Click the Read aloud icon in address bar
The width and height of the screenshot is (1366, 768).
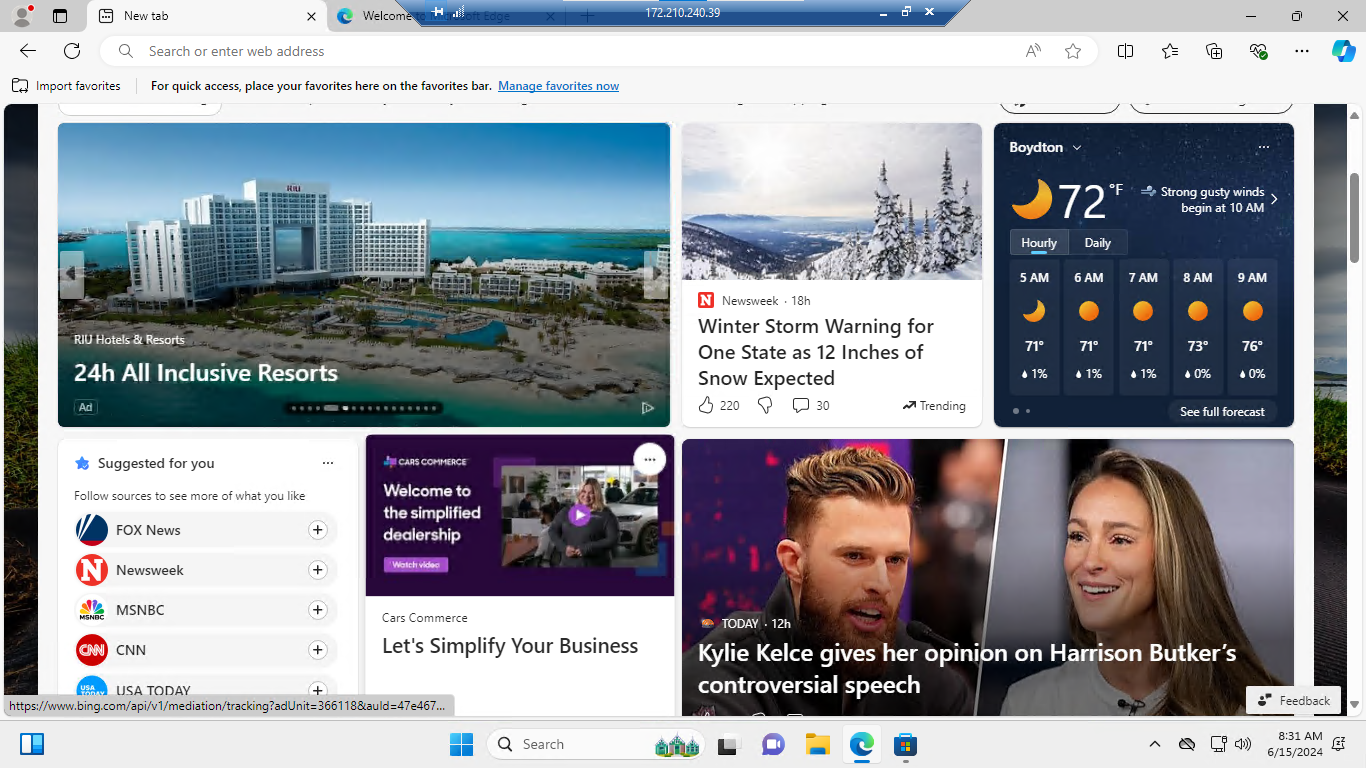click(x=1033, y=51)
